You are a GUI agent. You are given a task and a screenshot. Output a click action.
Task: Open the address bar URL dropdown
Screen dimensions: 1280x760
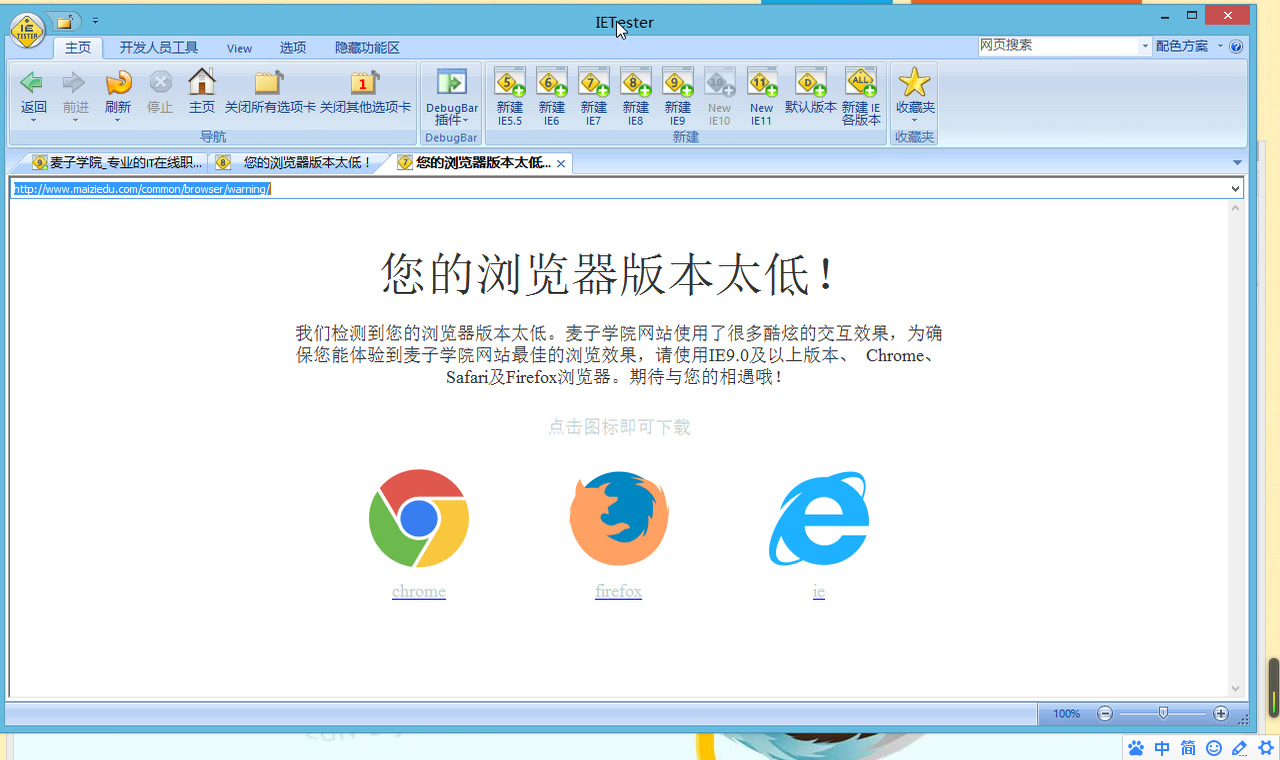tap(1236, 189)
